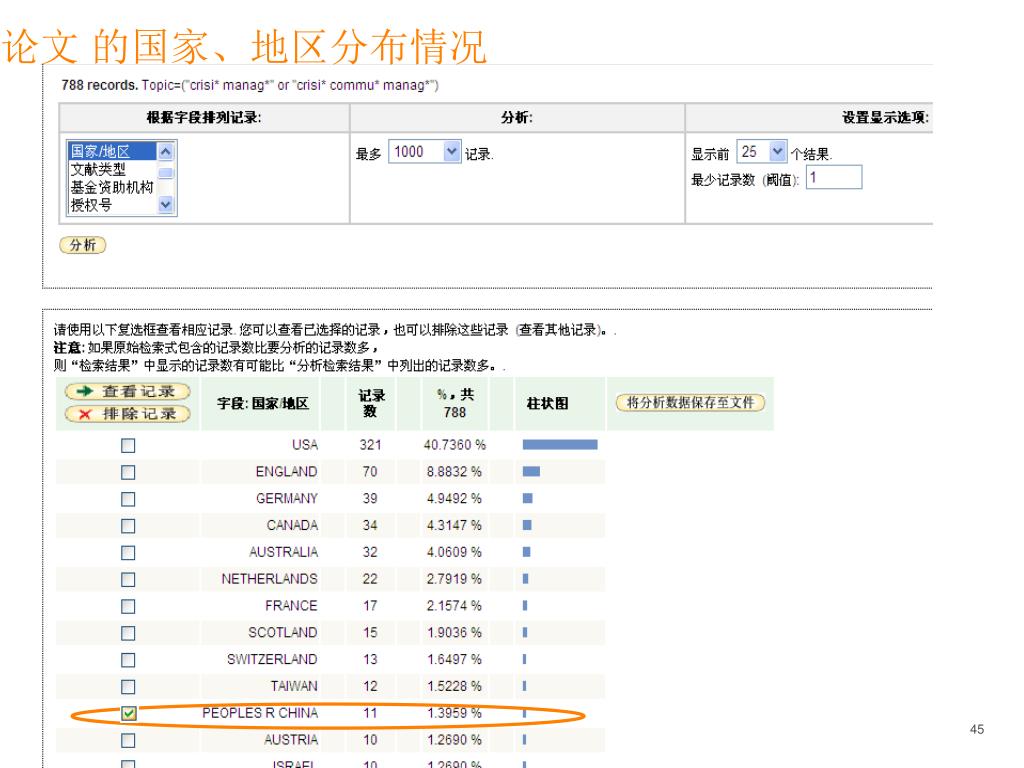This screenshot has height=768, width=1024.
Task: Click the ENGLAND record count 70
Action: (370, 472)
